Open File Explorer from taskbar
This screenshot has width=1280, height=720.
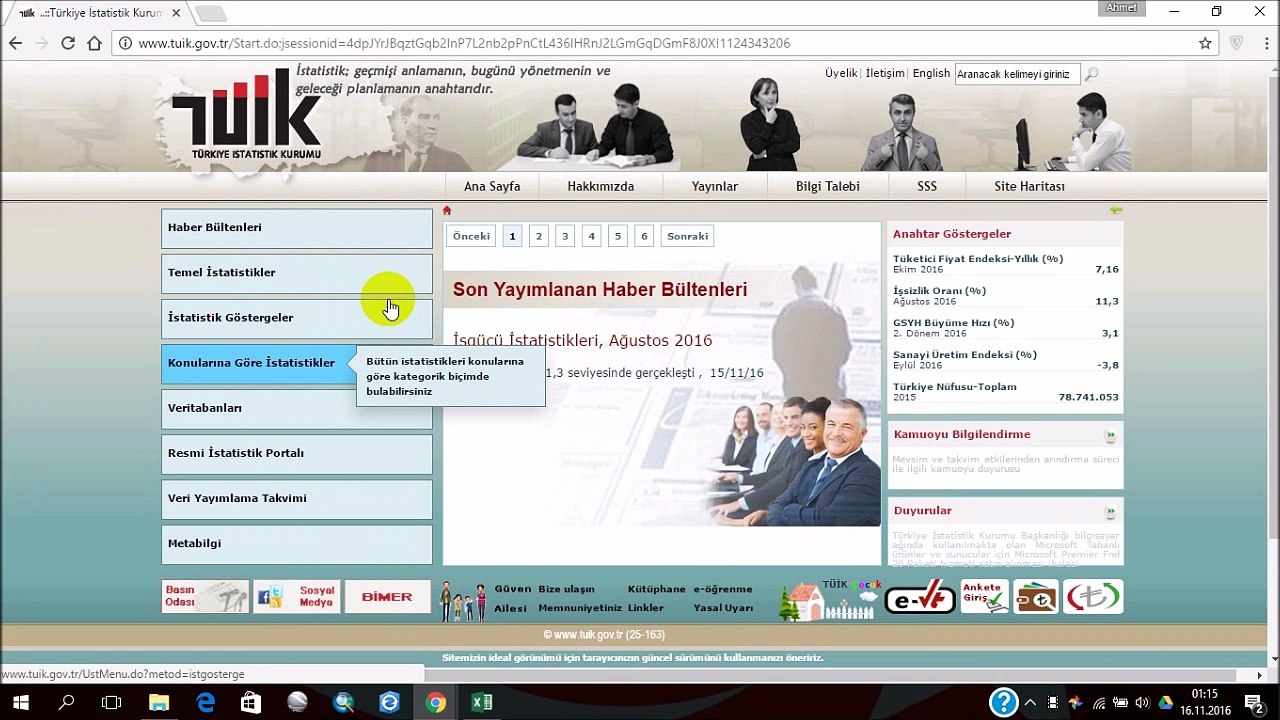coord(158,702)
